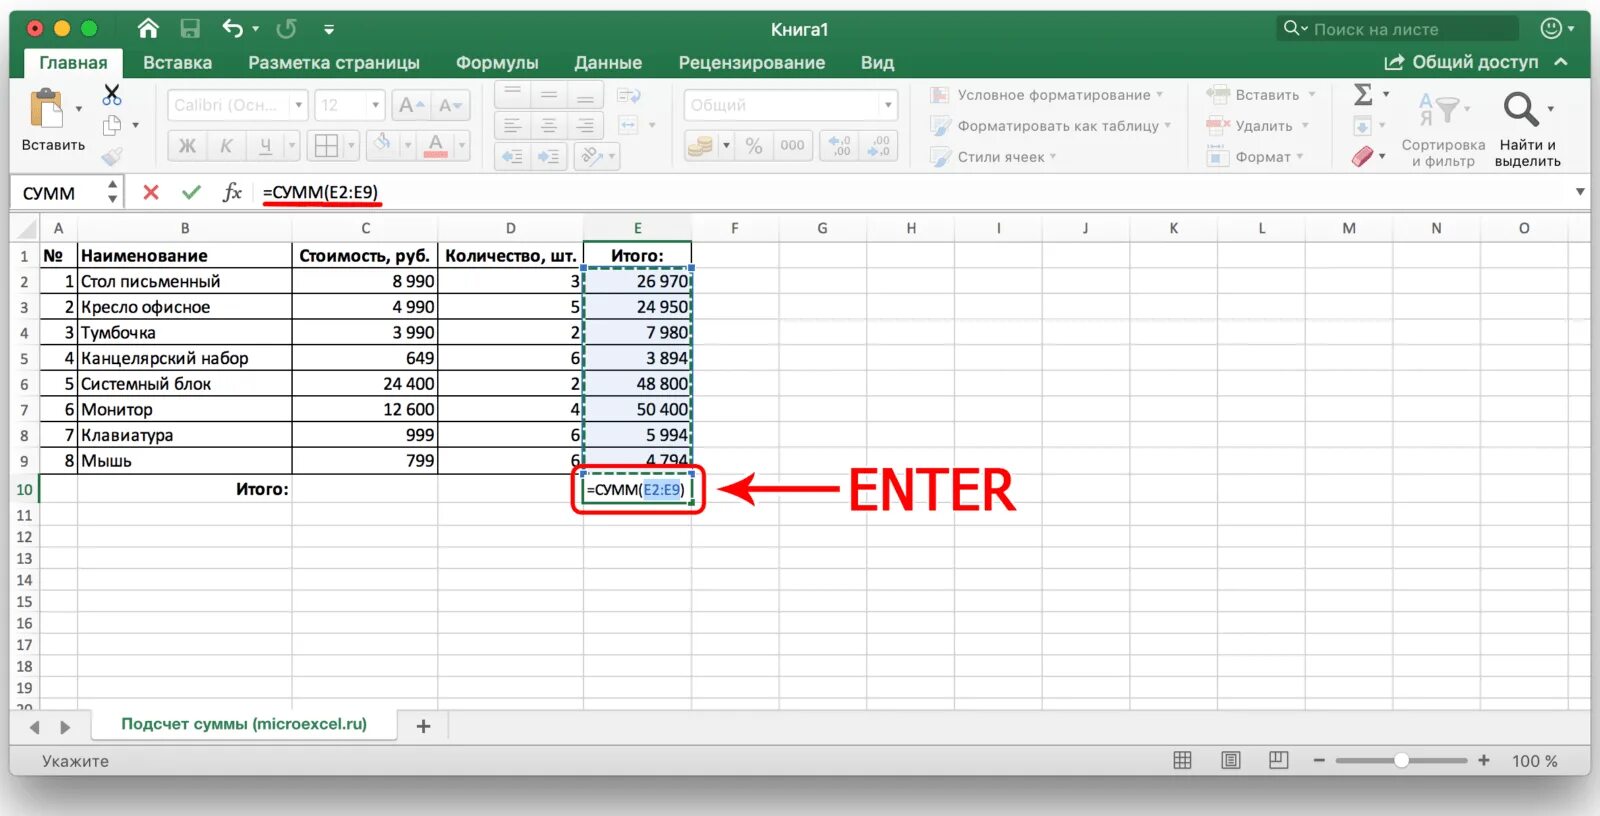Open Sort and Filter
Image resolution: width=1600 pixels, height=816 pixels.
[x=1443, y=128]
